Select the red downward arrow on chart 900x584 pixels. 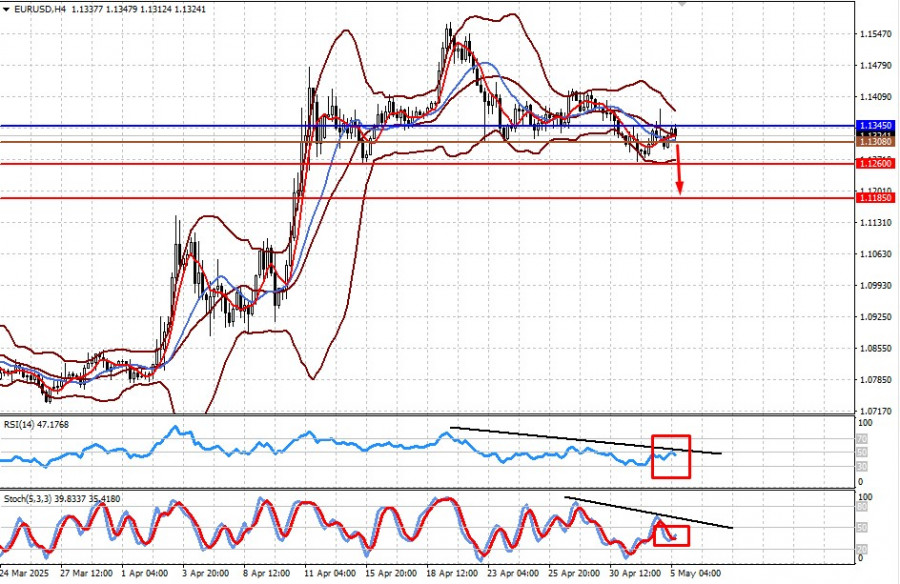pos(679,170)
